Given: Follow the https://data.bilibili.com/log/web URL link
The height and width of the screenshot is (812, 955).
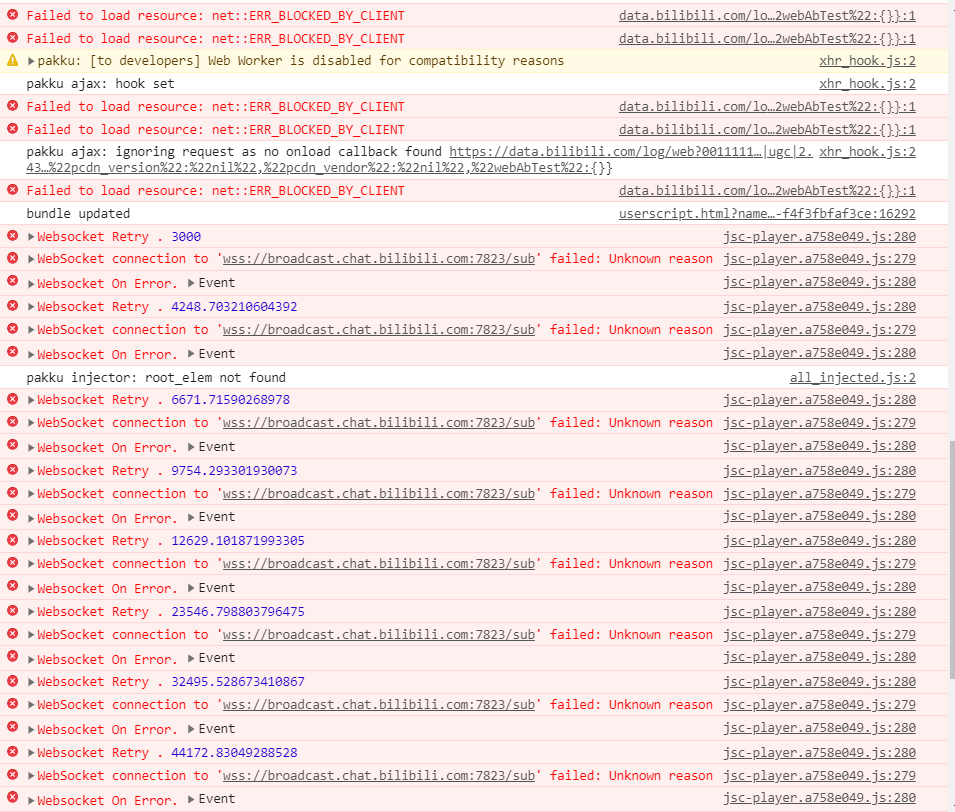Looking at the screenshot, I should point(631,152).
